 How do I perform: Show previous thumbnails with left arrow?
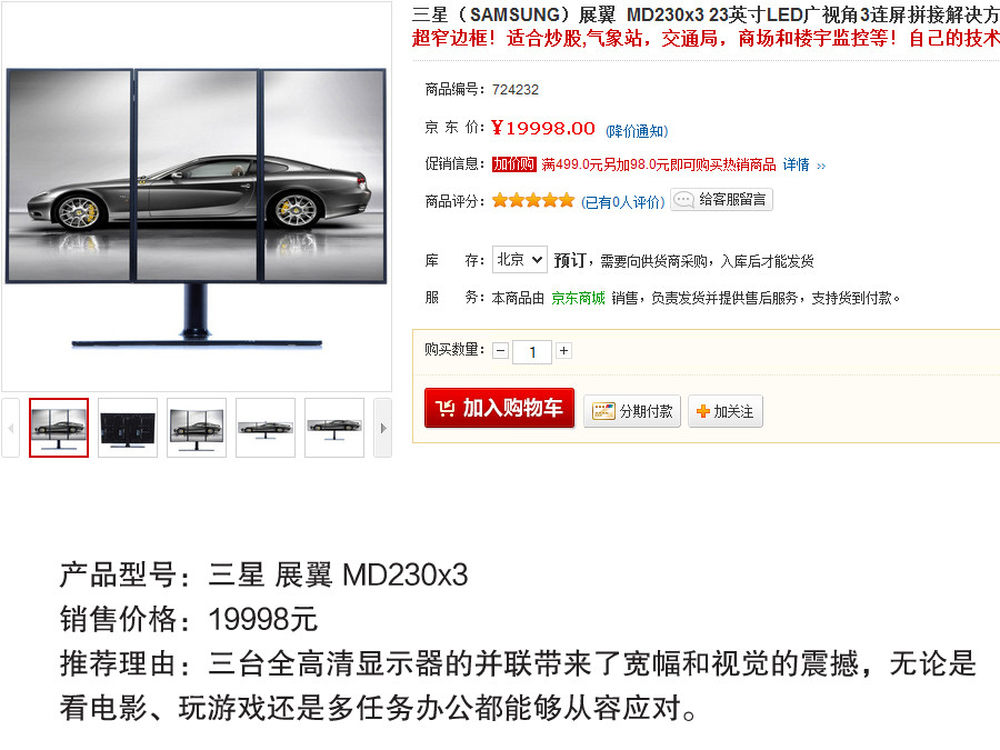[10, 428]
